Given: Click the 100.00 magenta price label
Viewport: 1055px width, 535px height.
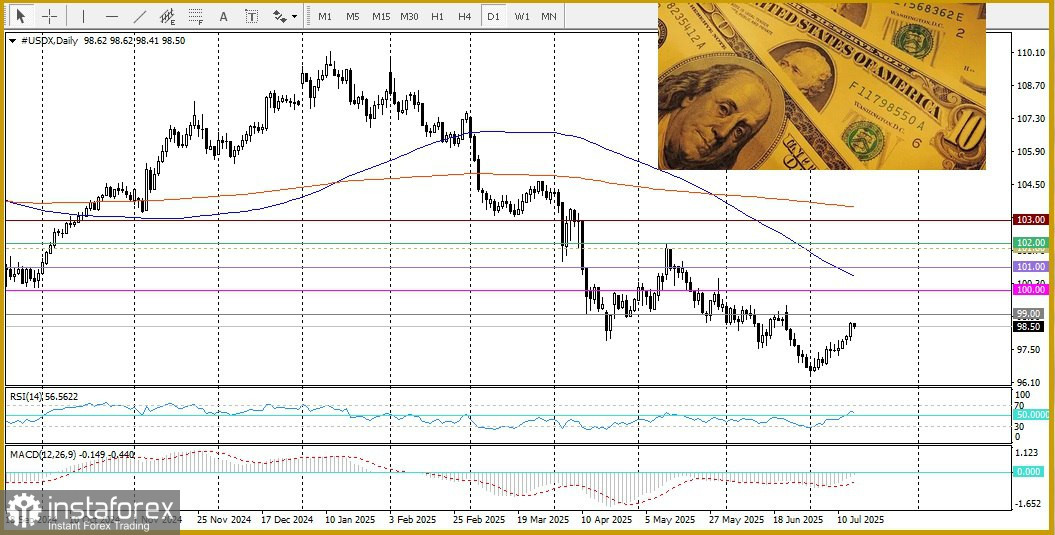Looking at the screenshot, I should pyautogui.click(x=1031, y=289).
